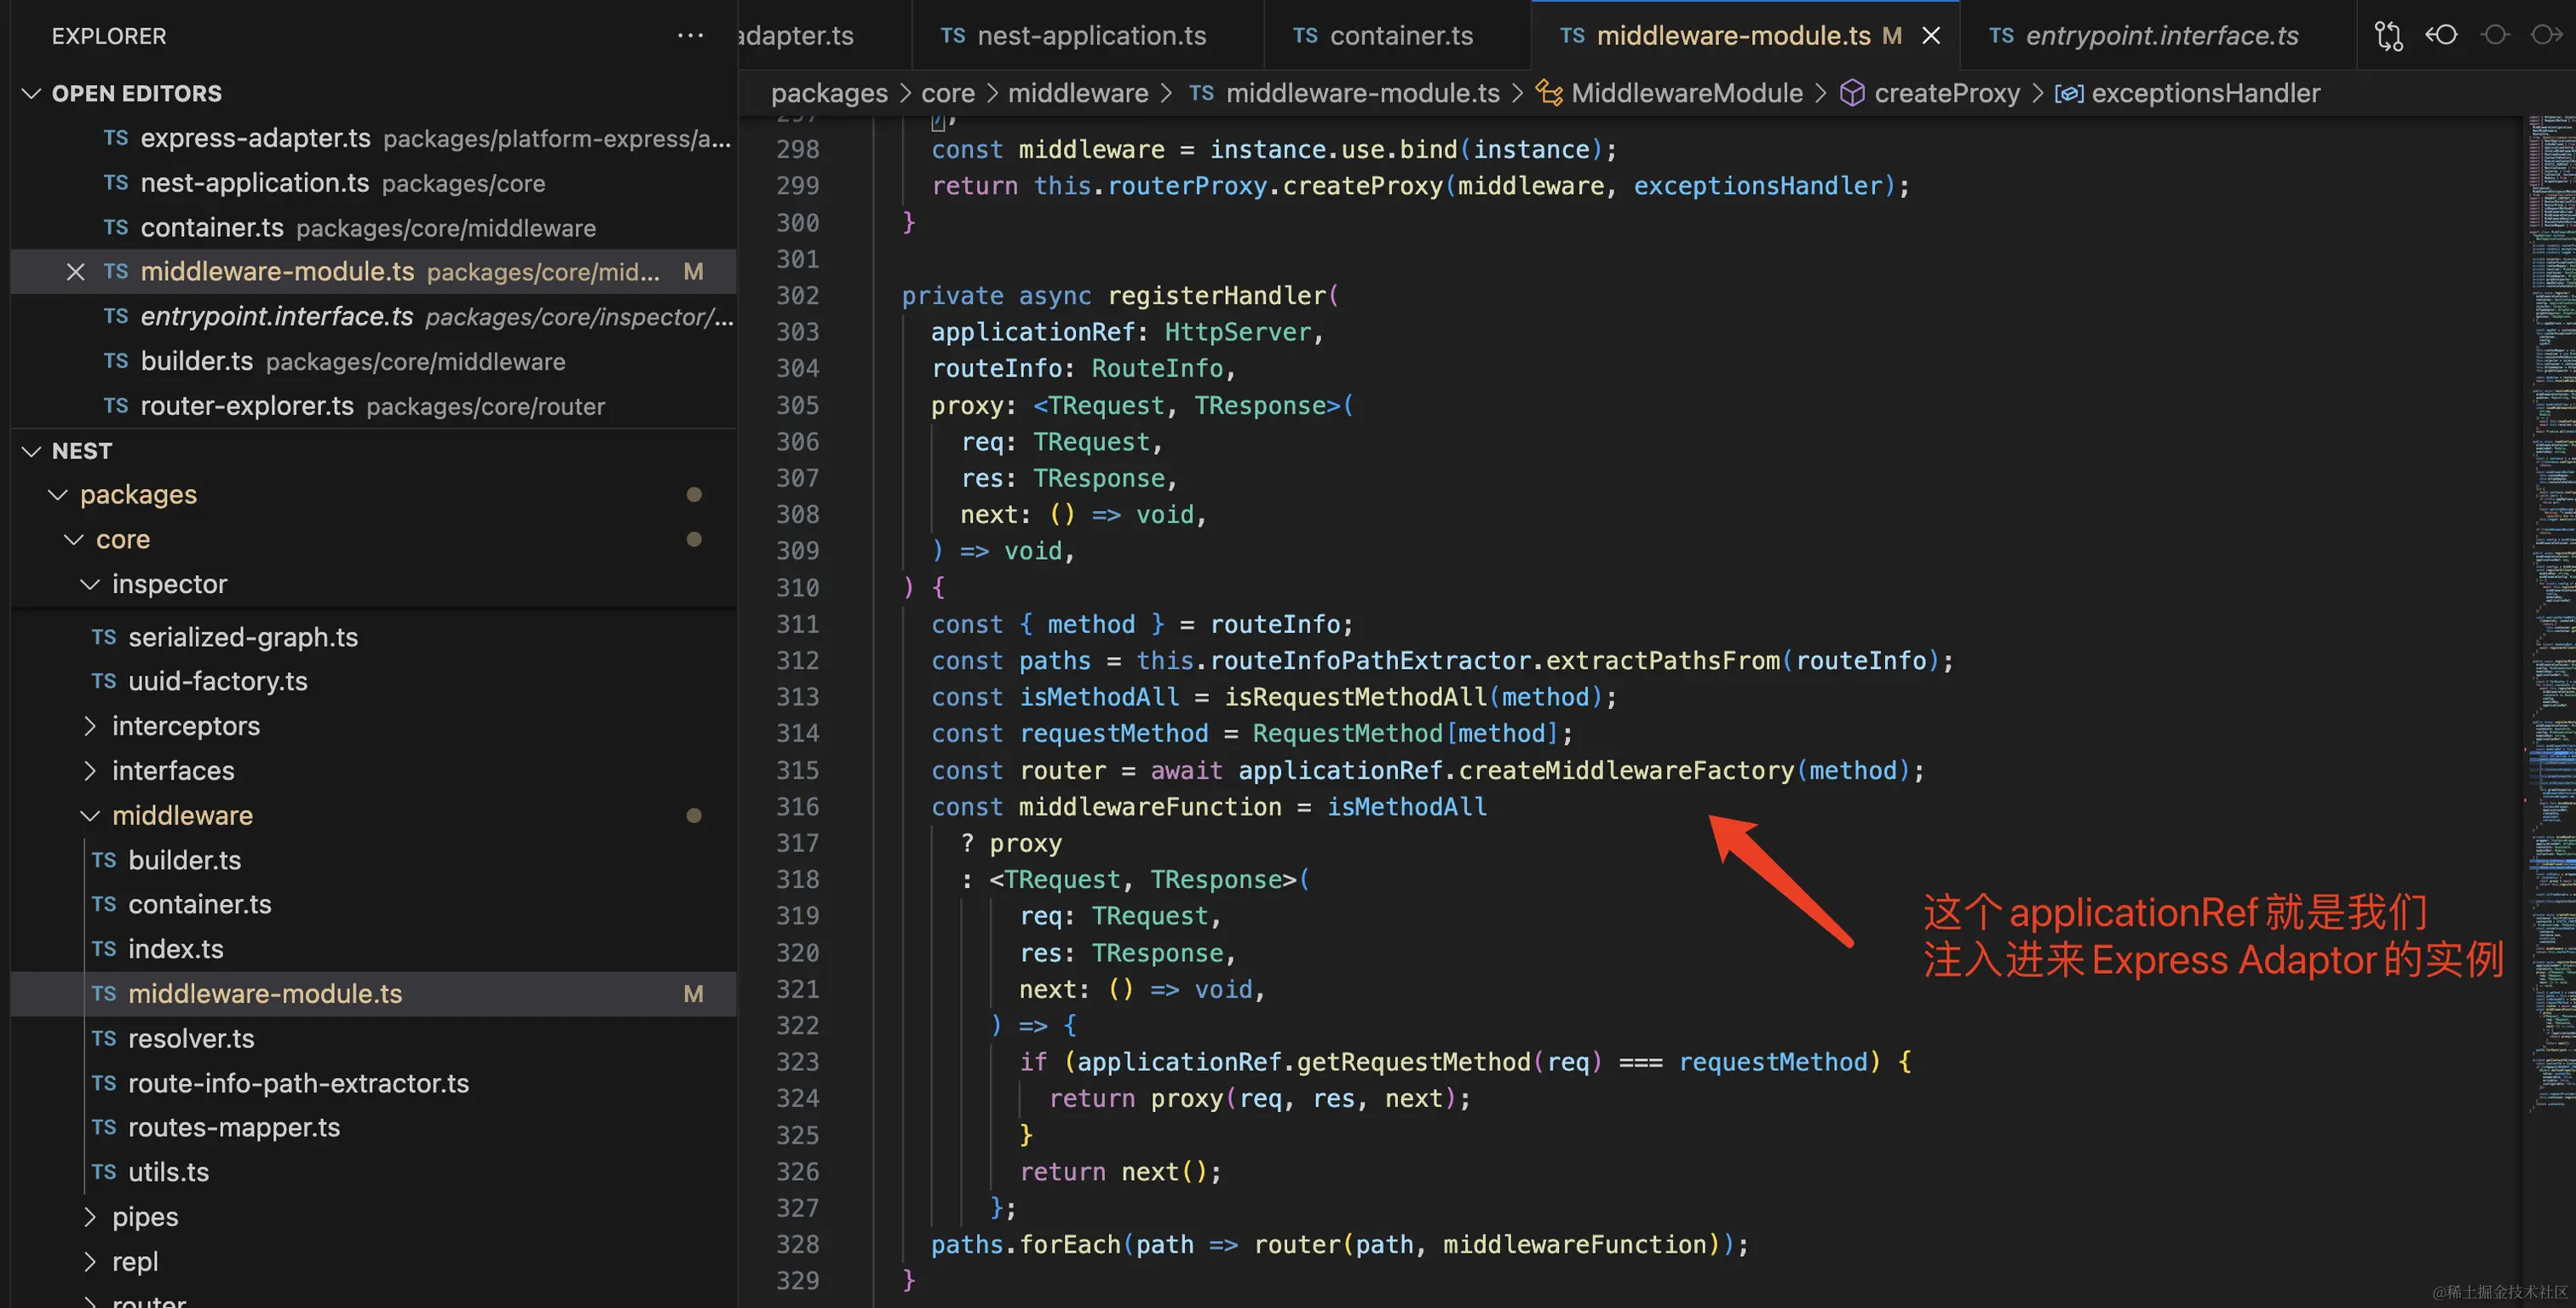
Task: Collapse the core folder
Action: pos(74,540)
